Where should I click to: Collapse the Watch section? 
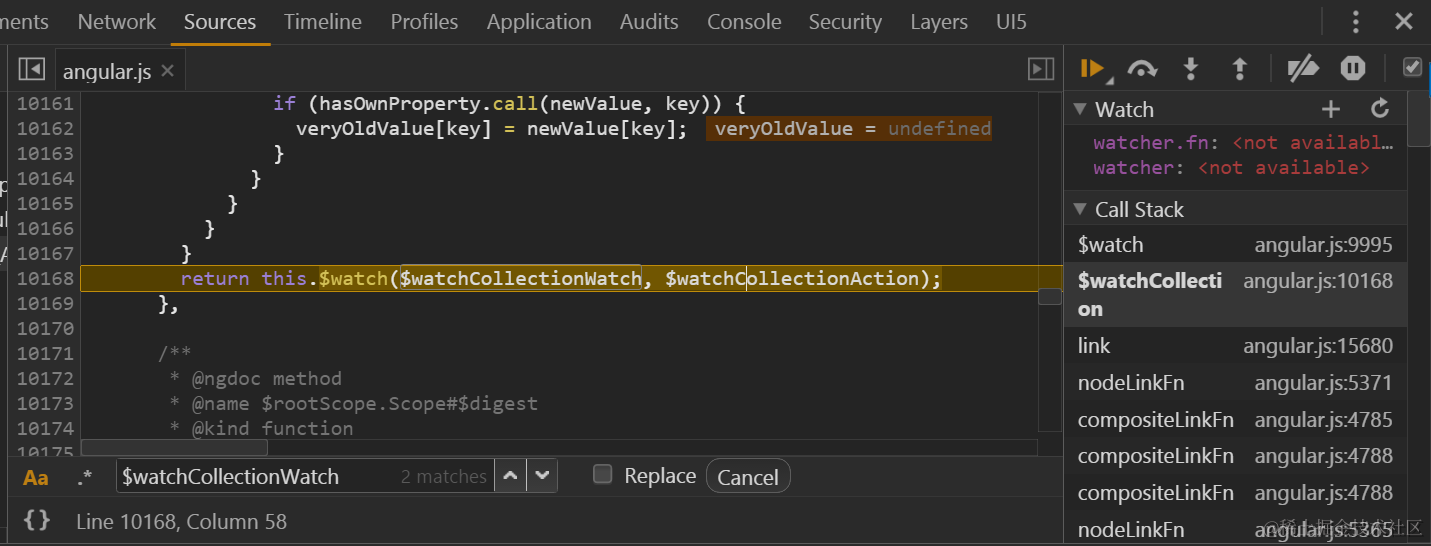pyautogui.click(x=1080, y=109)
